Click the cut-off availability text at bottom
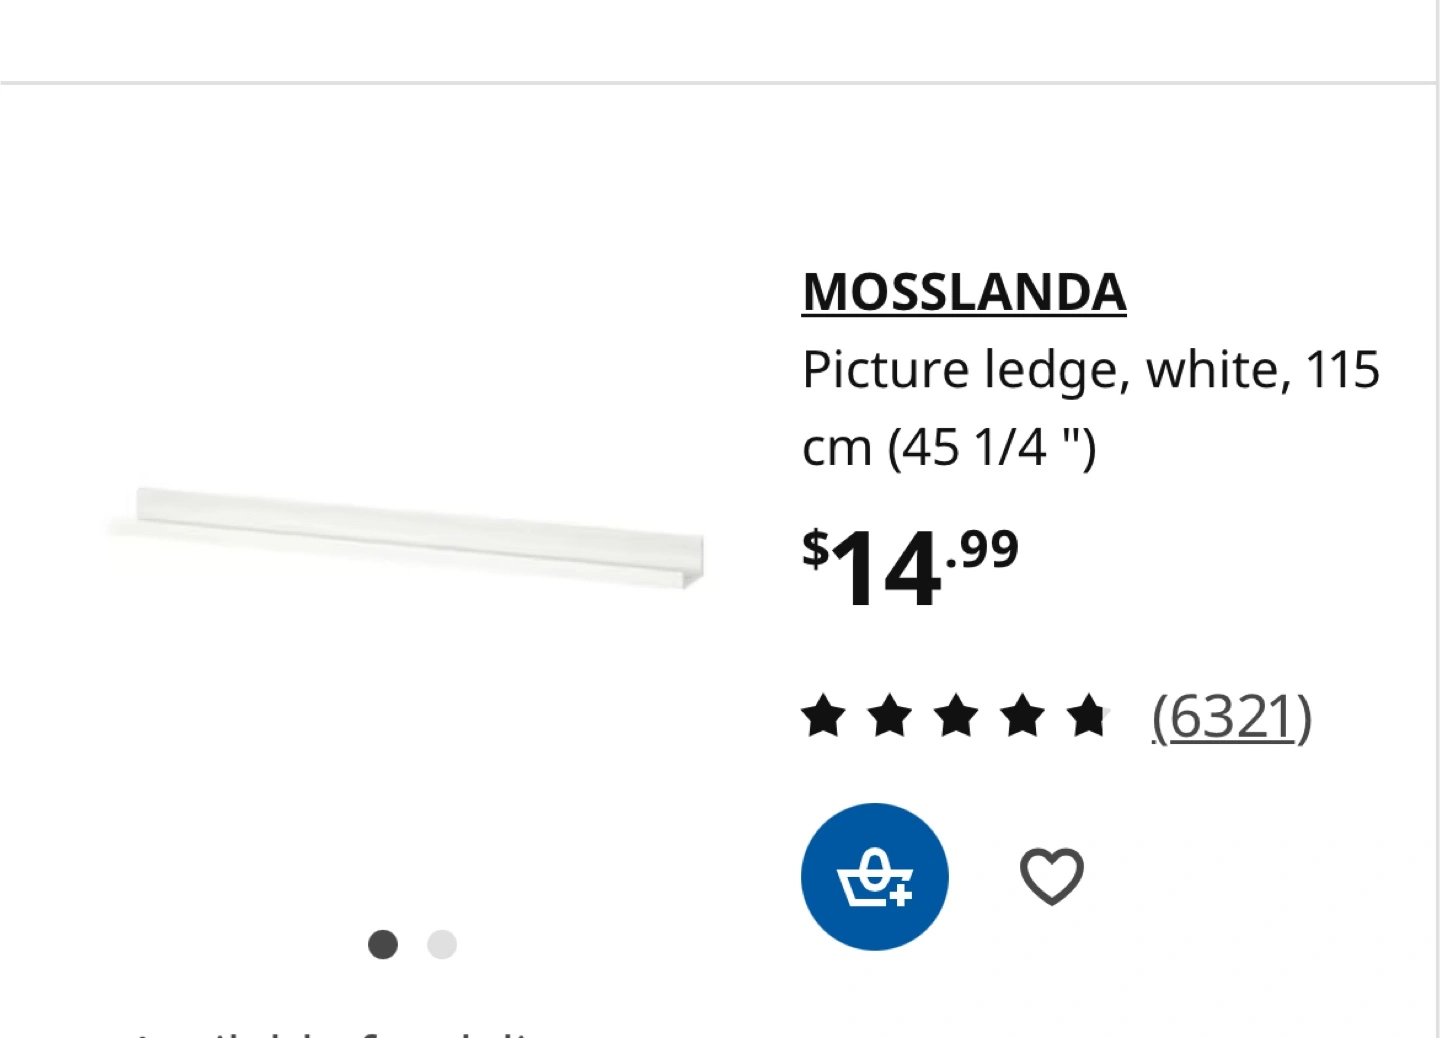Screen dimensions: 1440x1038 [x=340, y=1031]
